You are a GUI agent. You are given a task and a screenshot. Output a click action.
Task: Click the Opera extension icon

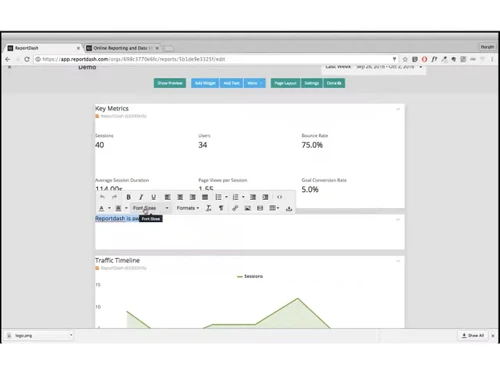pos(424,59)
